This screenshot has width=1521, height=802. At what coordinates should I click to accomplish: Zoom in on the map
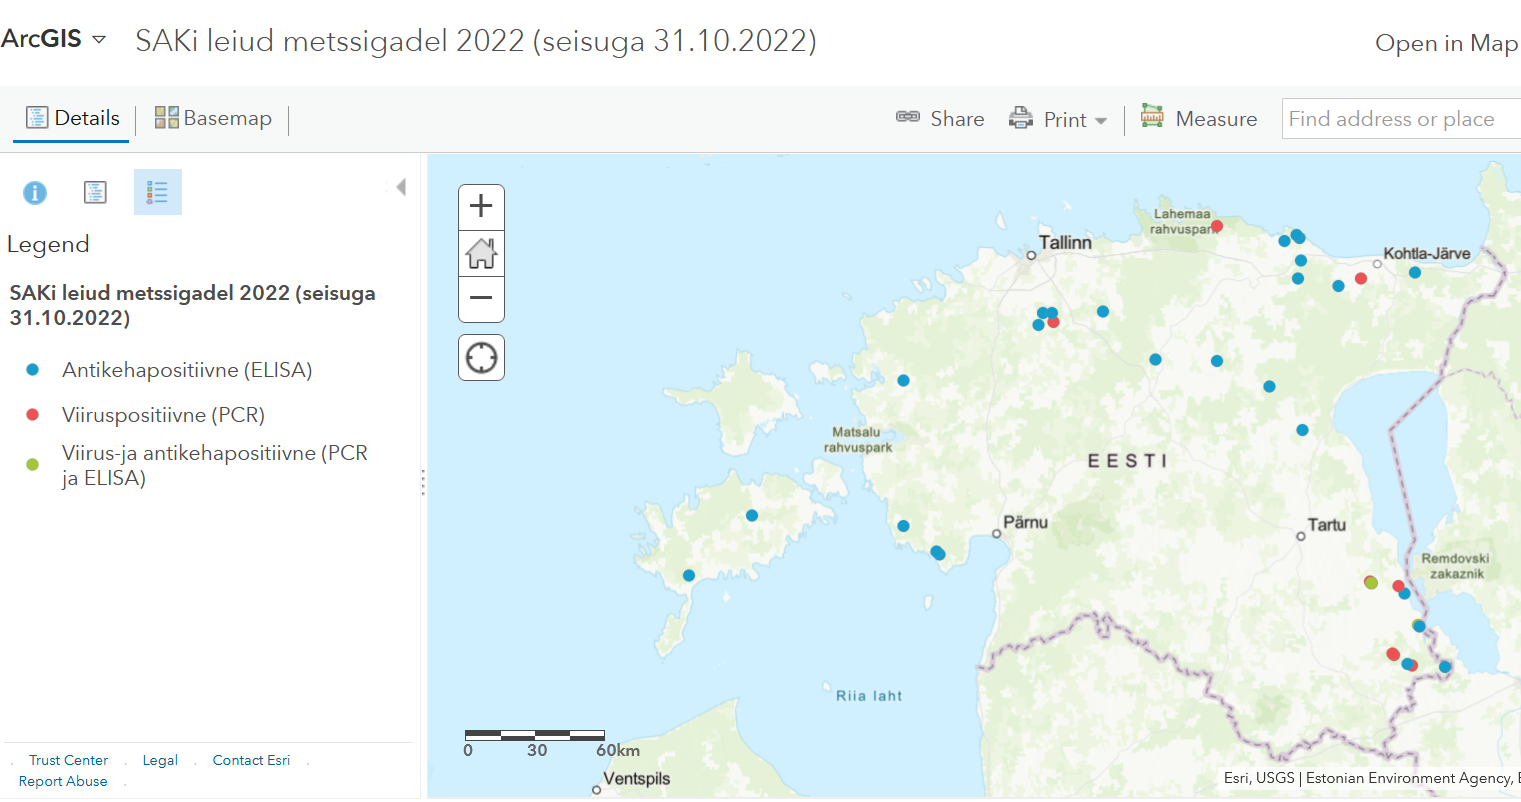(x=481, y=206)
